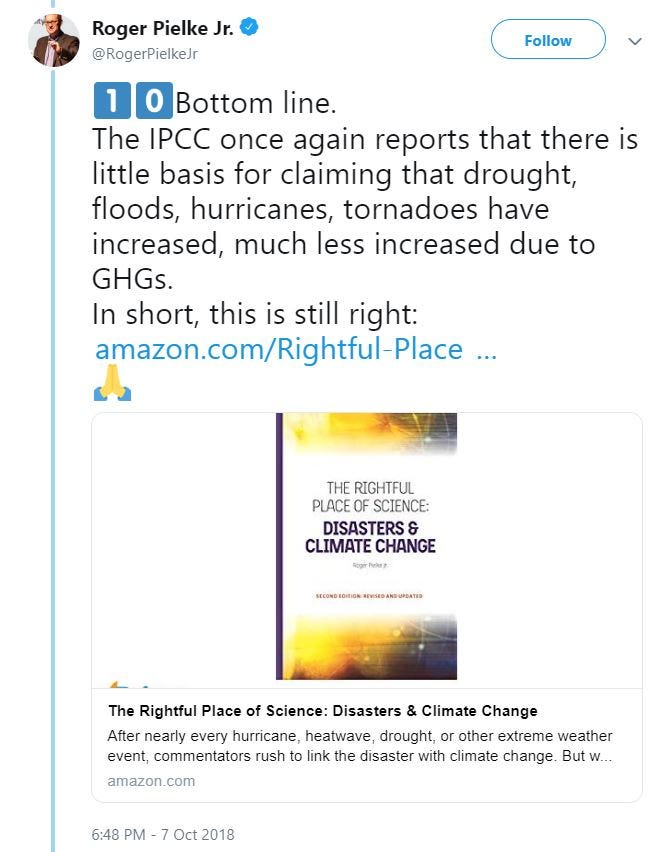Click the vertical thread line beside the tweet
Screen dimensions: 662x852
tap(52, 450)
